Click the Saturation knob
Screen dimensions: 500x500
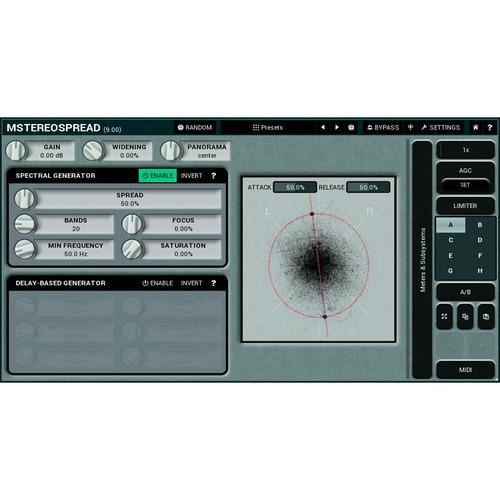[132, 249]
